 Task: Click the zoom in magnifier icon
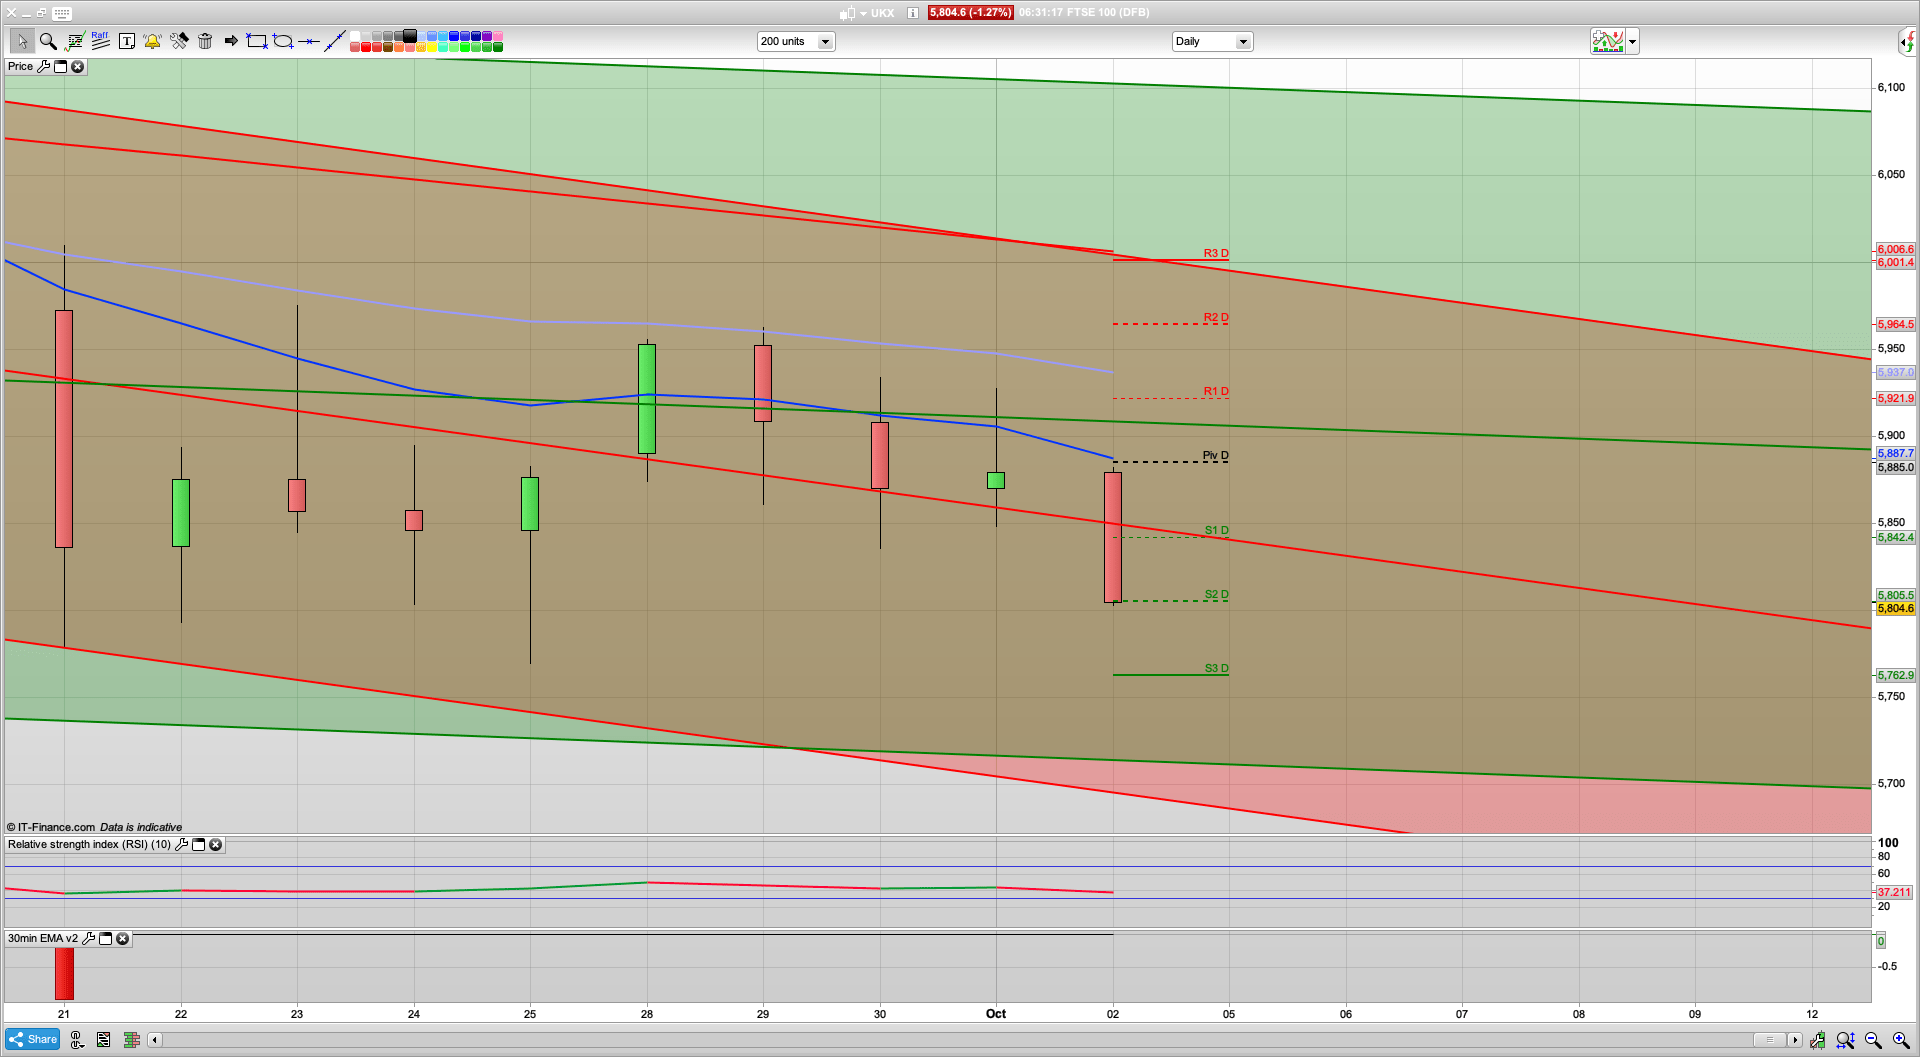pyautogui.click(x=1901, y=1040)
